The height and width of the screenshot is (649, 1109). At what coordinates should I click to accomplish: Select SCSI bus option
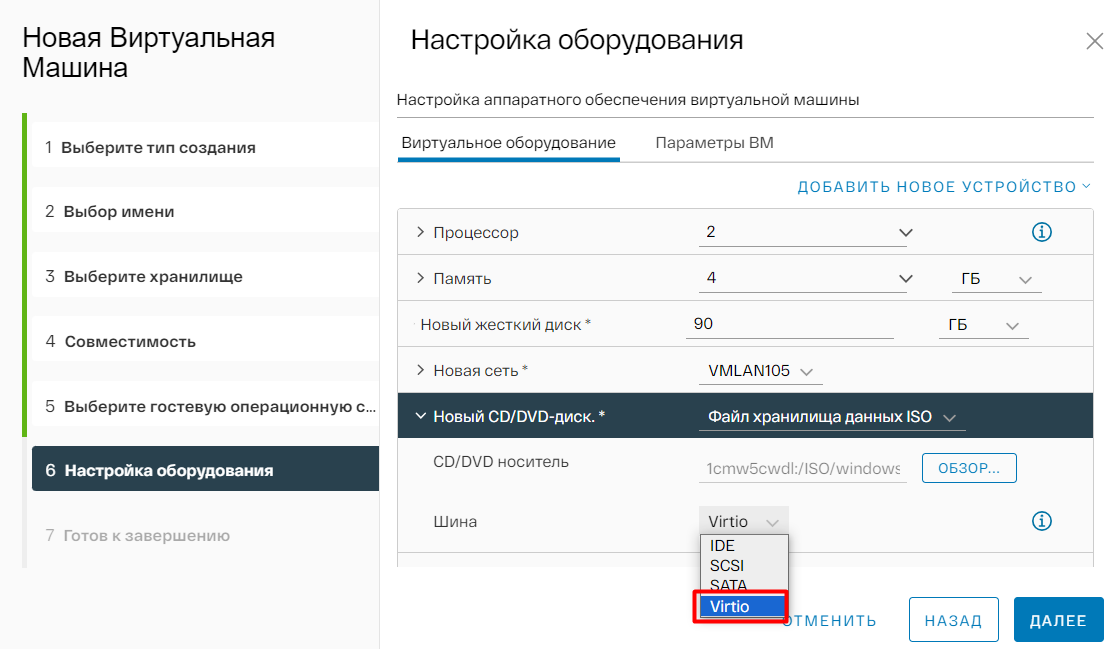tap(743, 566)
